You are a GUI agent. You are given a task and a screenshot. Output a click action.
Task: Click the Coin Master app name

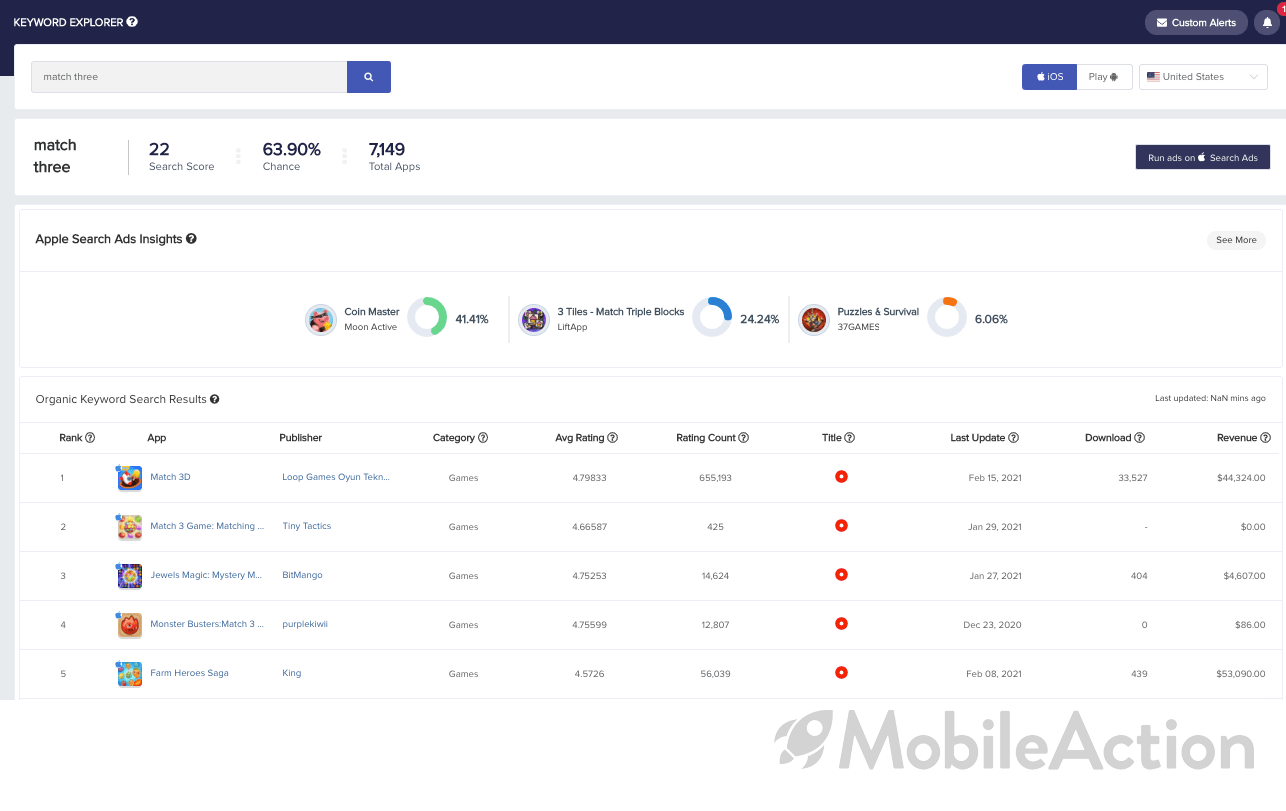click(372, 312)
